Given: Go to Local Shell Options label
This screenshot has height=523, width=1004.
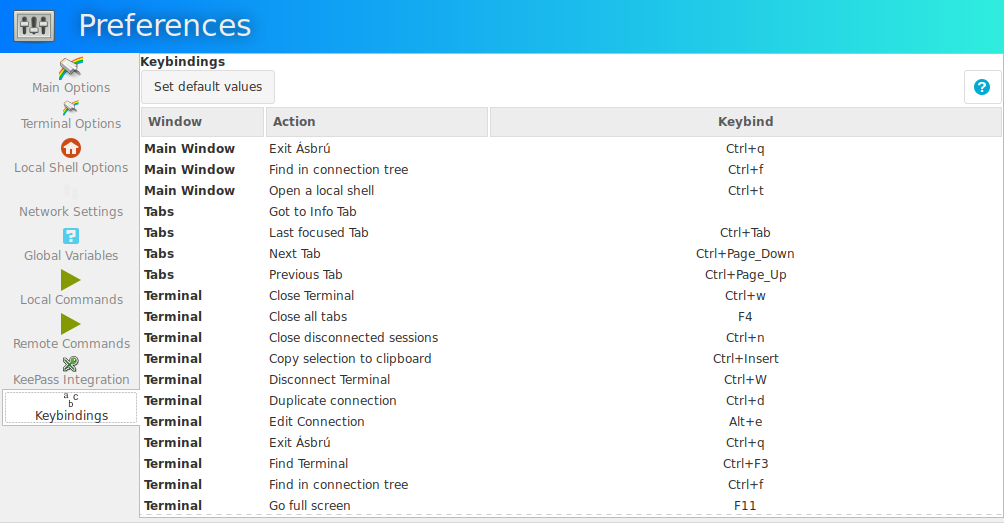Looking at the screenshot, I should (x=71, y=168).
